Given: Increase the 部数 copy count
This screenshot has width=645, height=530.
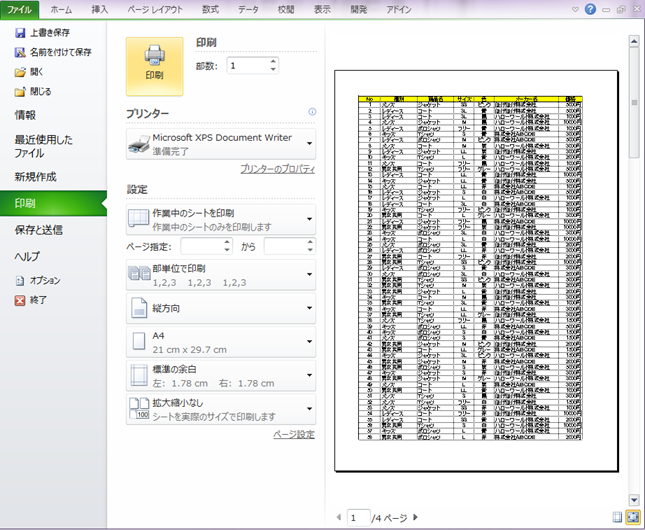Looking at the screenshot, I should pyautogui.click(x=273, y=62).
